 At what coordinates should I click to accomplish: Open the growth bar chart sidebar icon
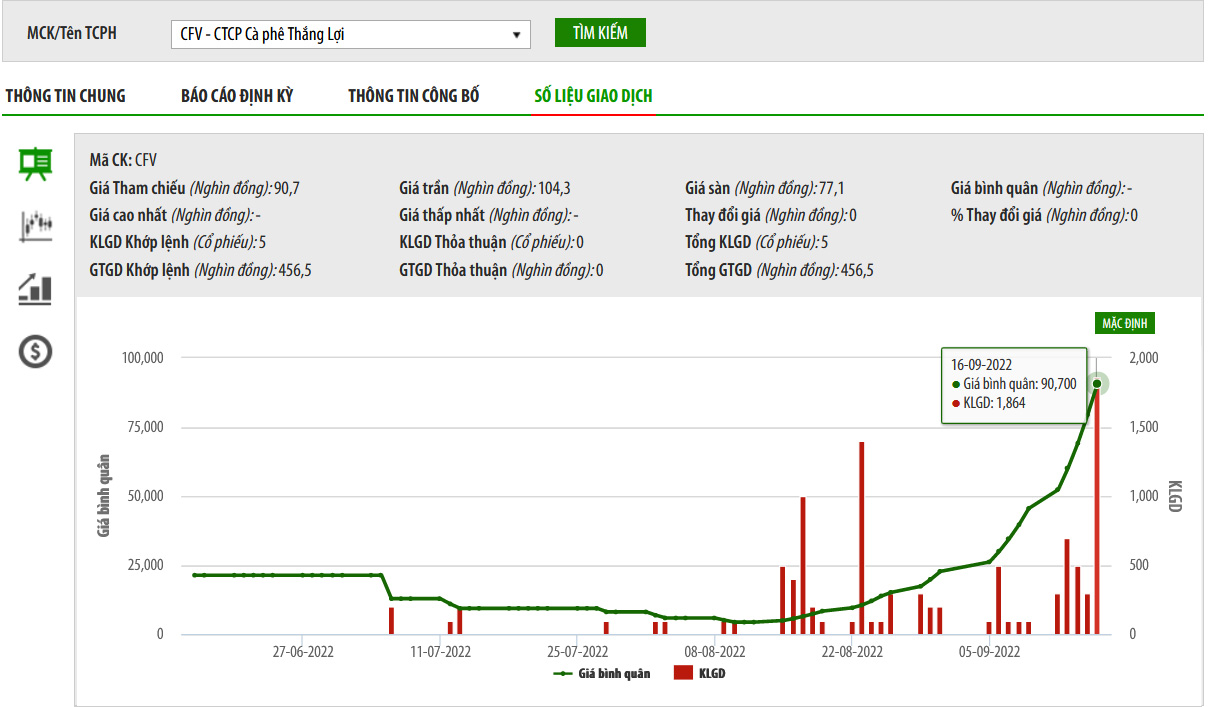pos(36,289)
